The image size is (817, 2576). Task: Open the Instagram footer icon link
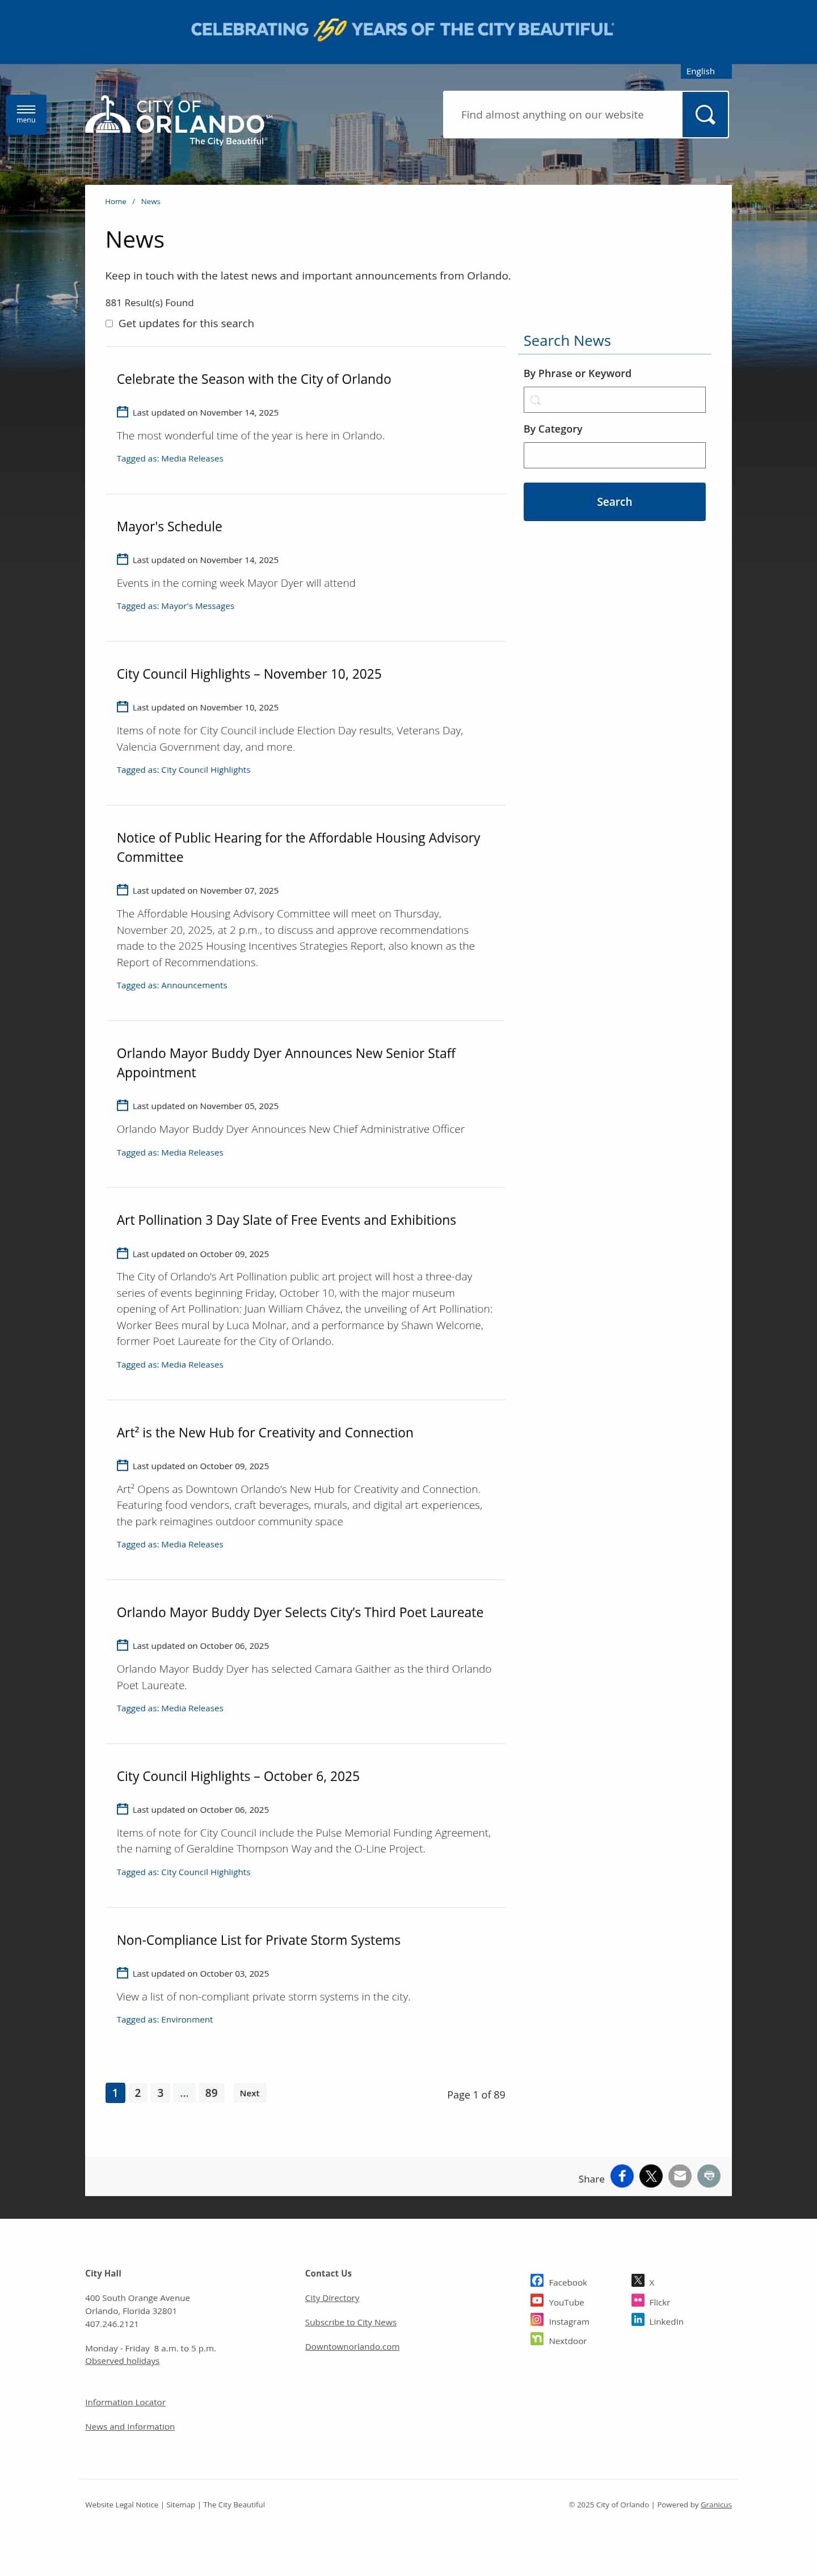[537, 2319]
